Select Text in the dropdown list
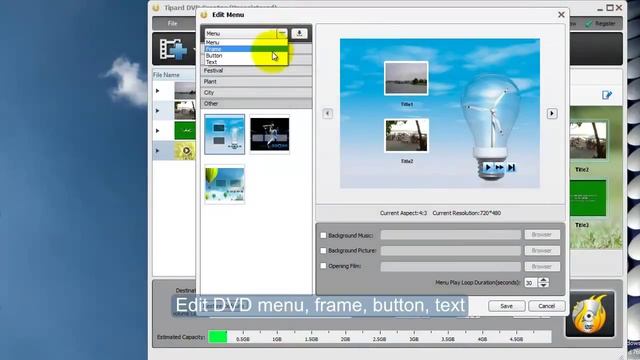The image size is (640, 360). [246, 62]
